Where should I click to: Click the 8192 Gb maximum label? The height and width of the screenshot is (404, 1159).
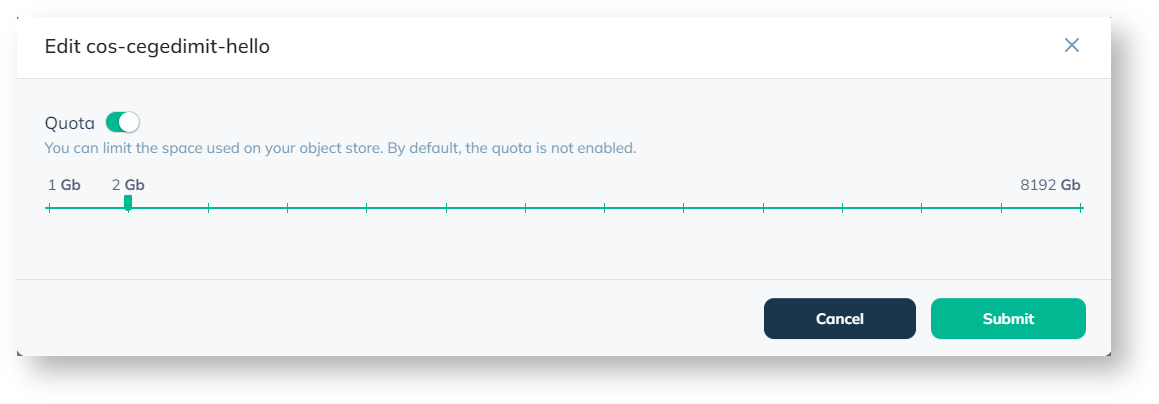click(x=1050, y=185)
